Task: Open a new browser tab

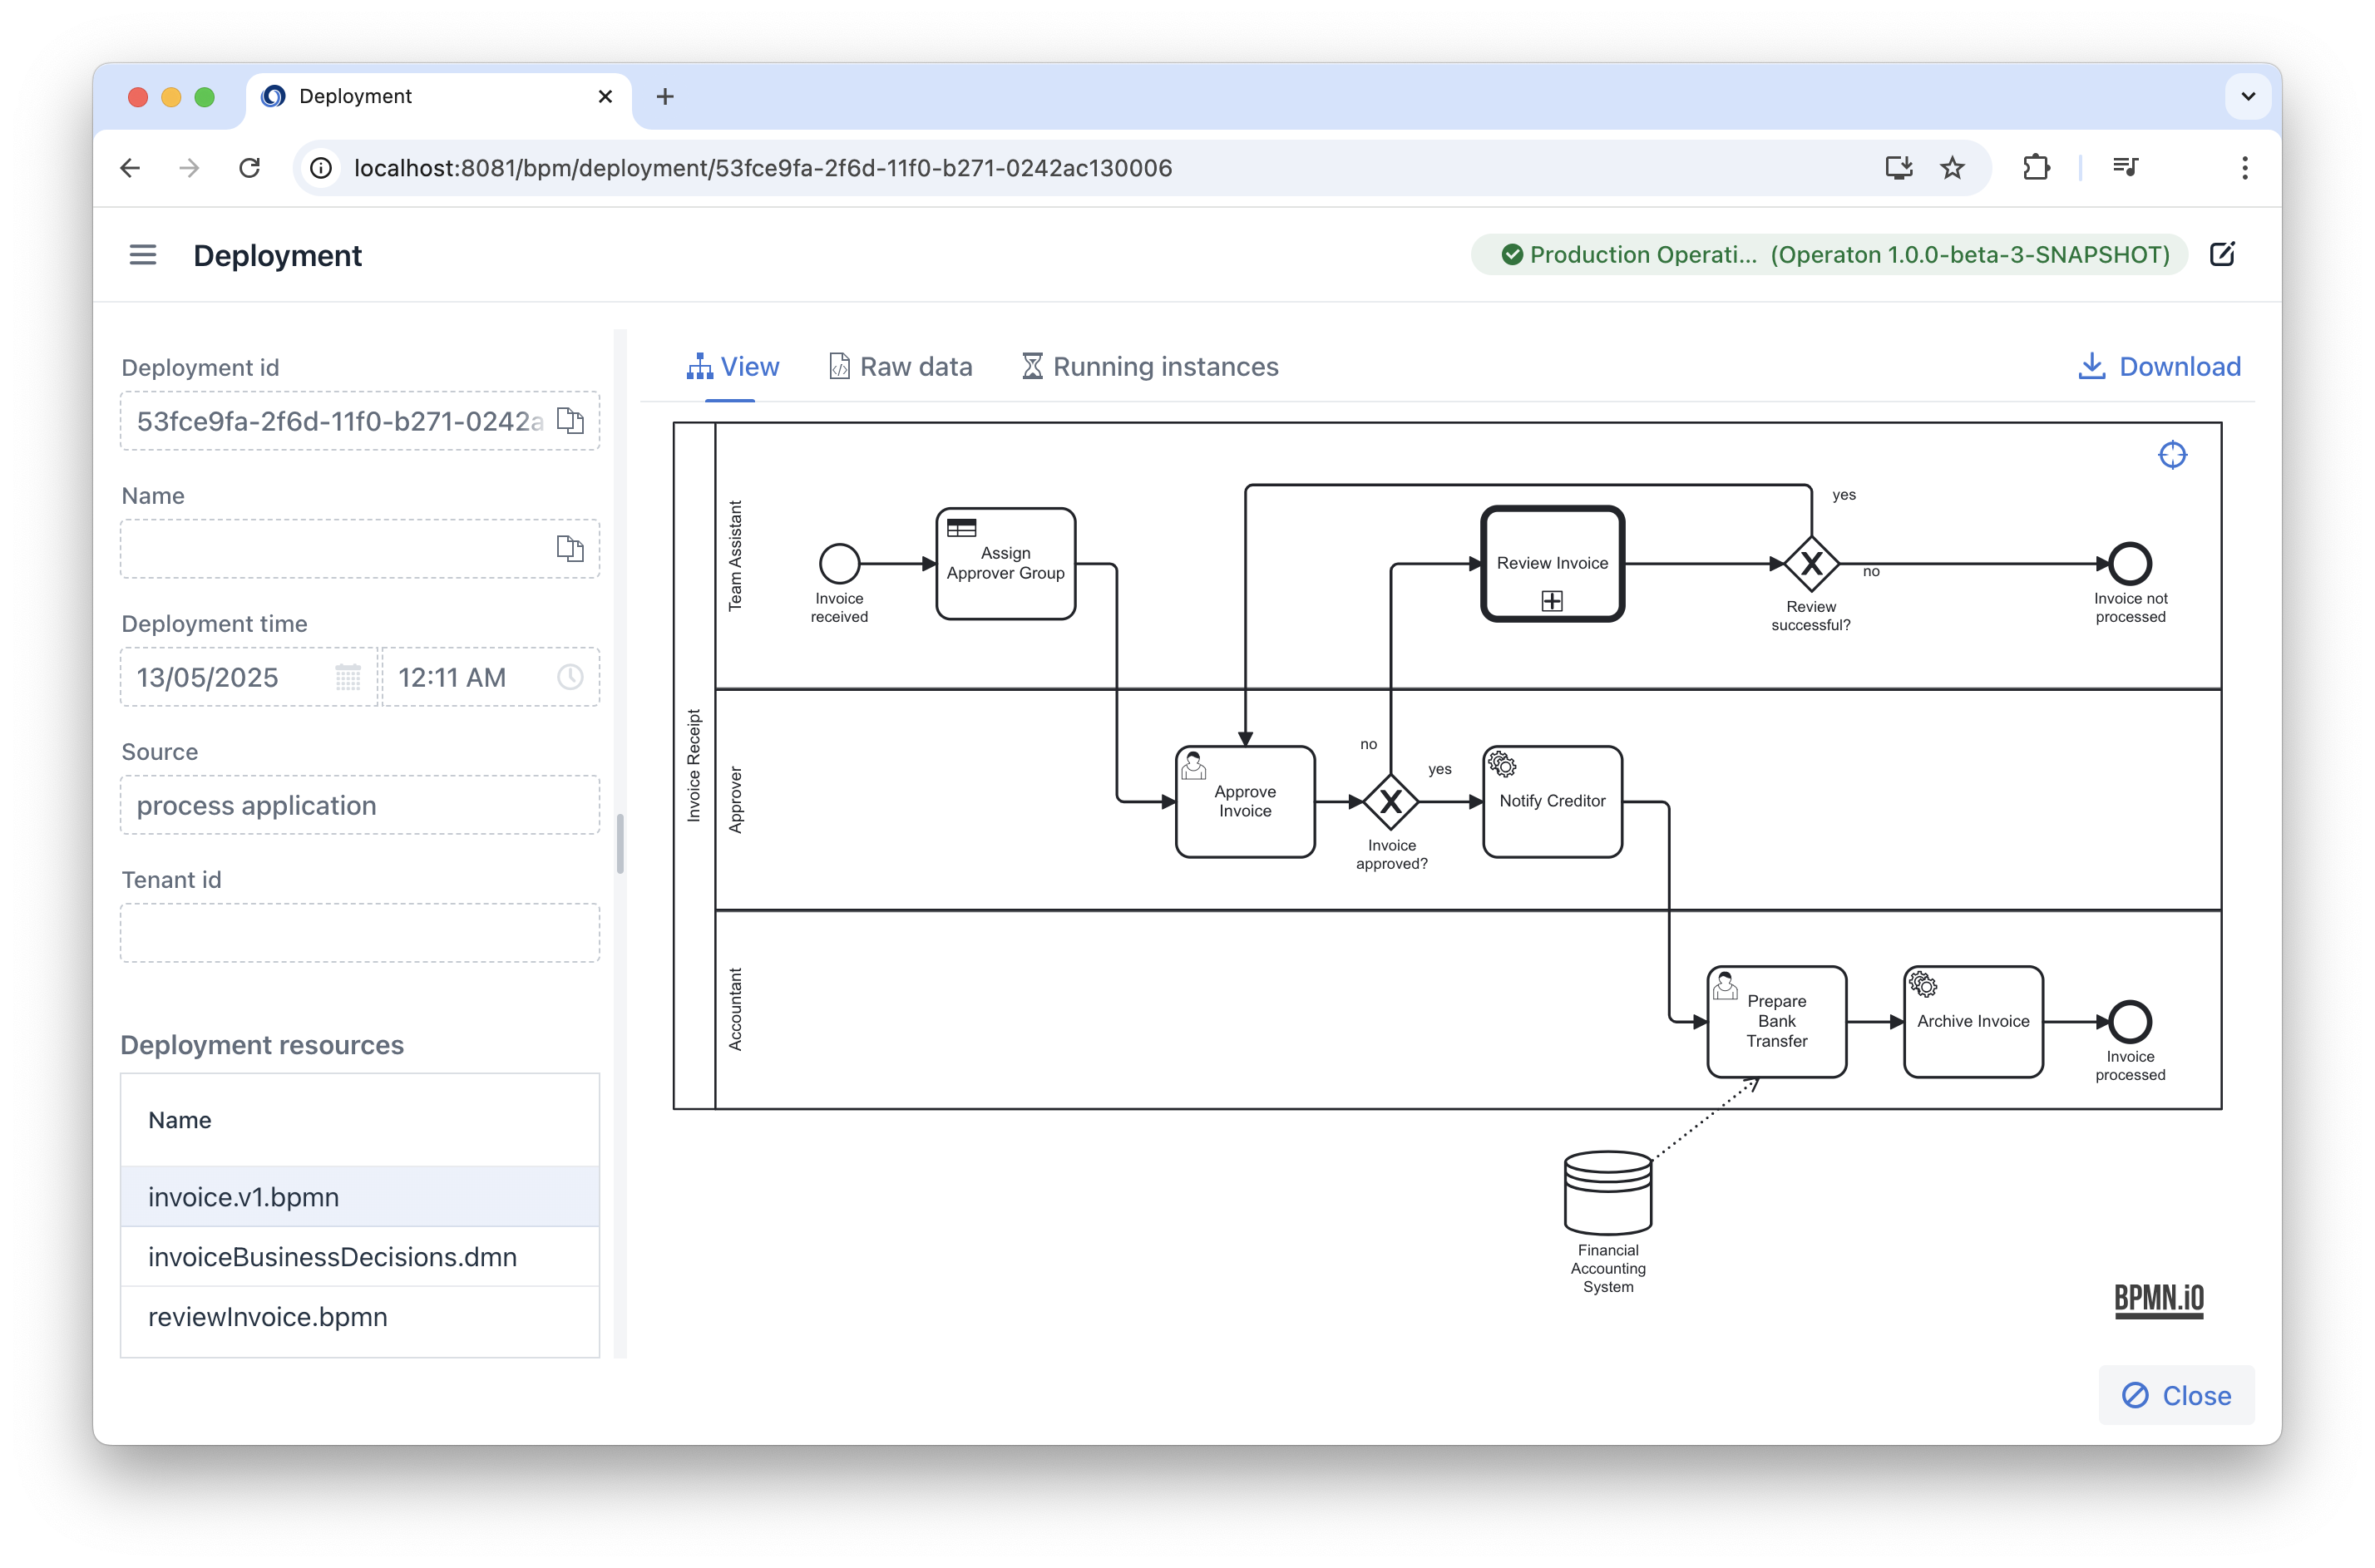Action: (665, 96)
